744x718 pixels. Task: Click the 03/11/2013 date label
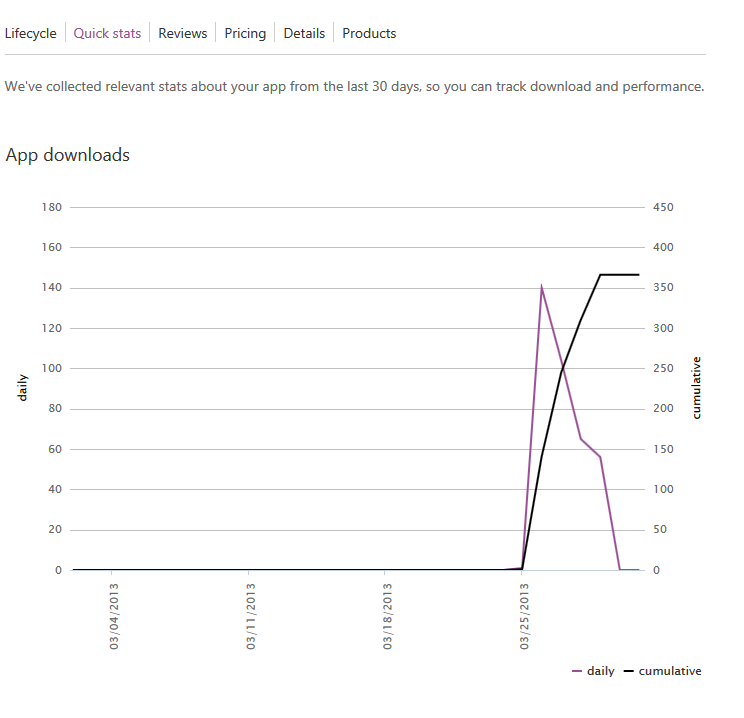coord(251,616)
